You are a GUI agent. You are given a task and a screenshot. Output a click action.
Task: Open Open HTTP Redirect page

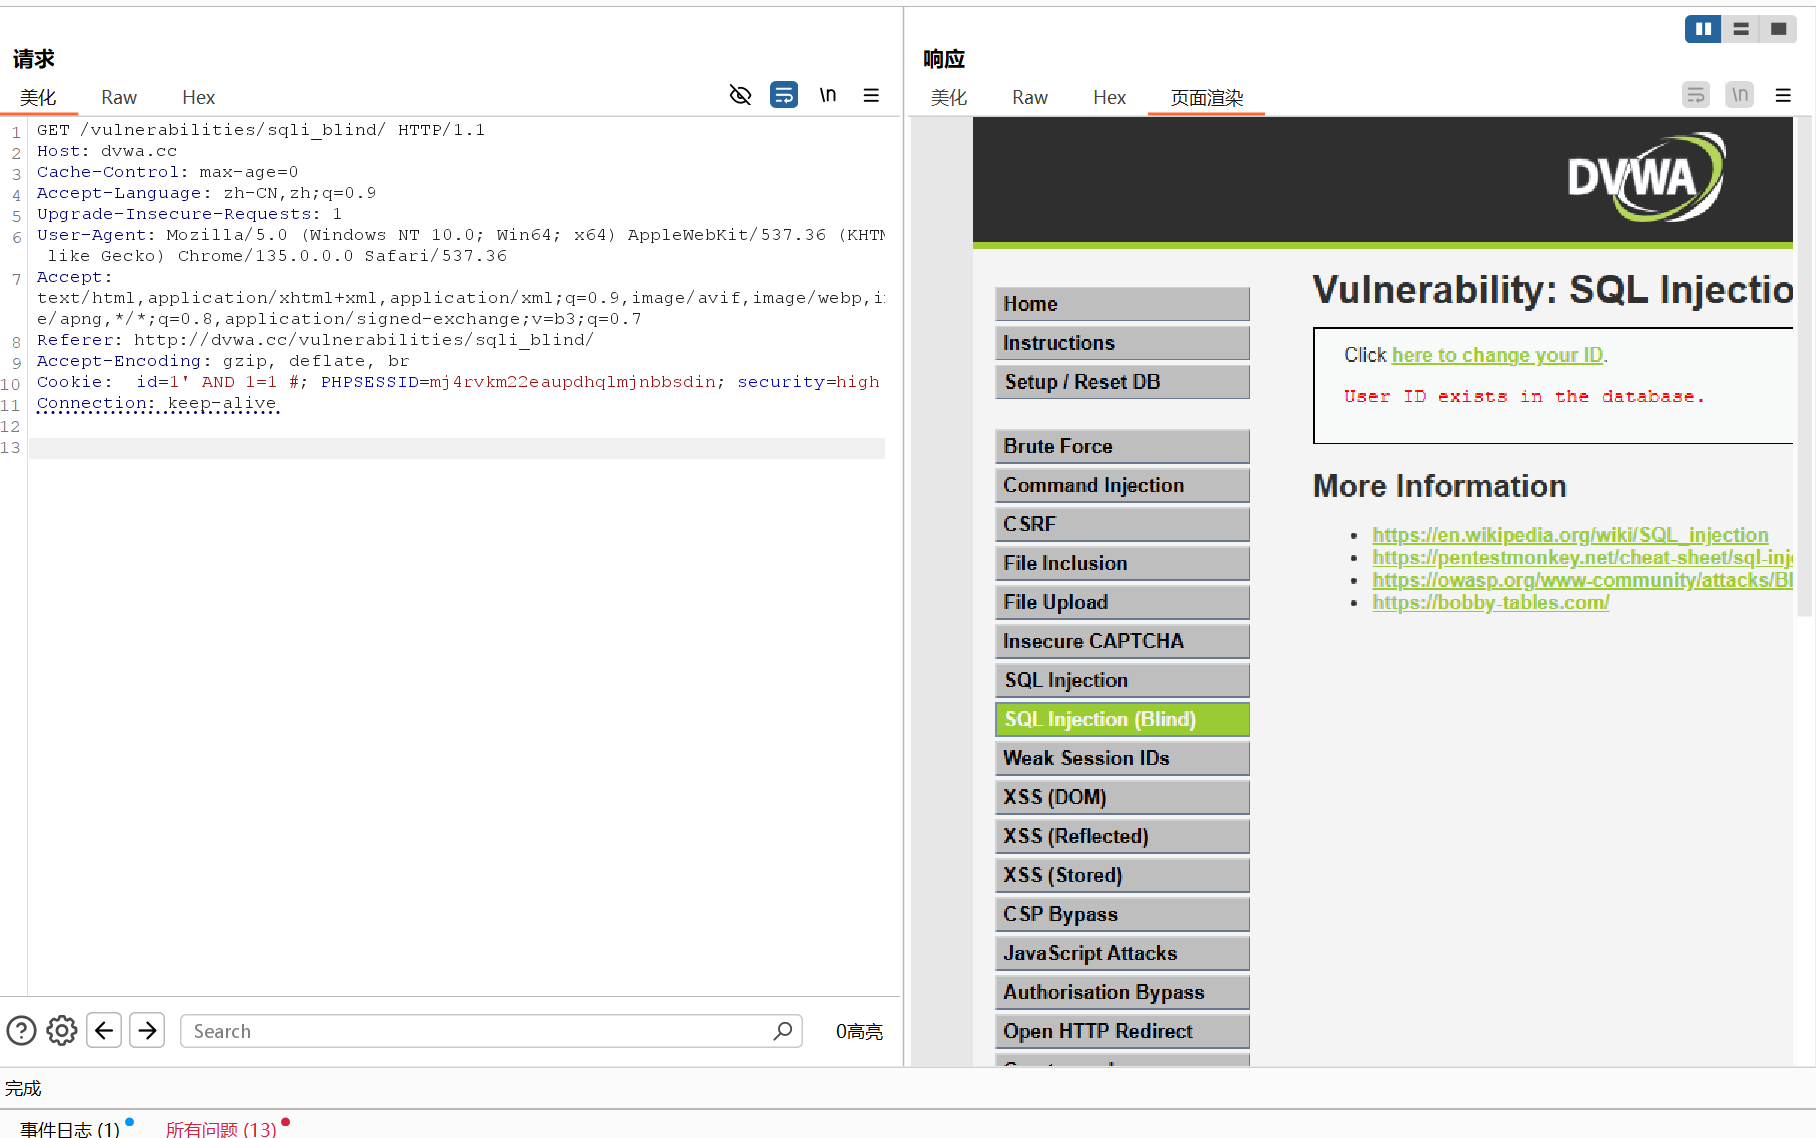coord(1122,1031)
